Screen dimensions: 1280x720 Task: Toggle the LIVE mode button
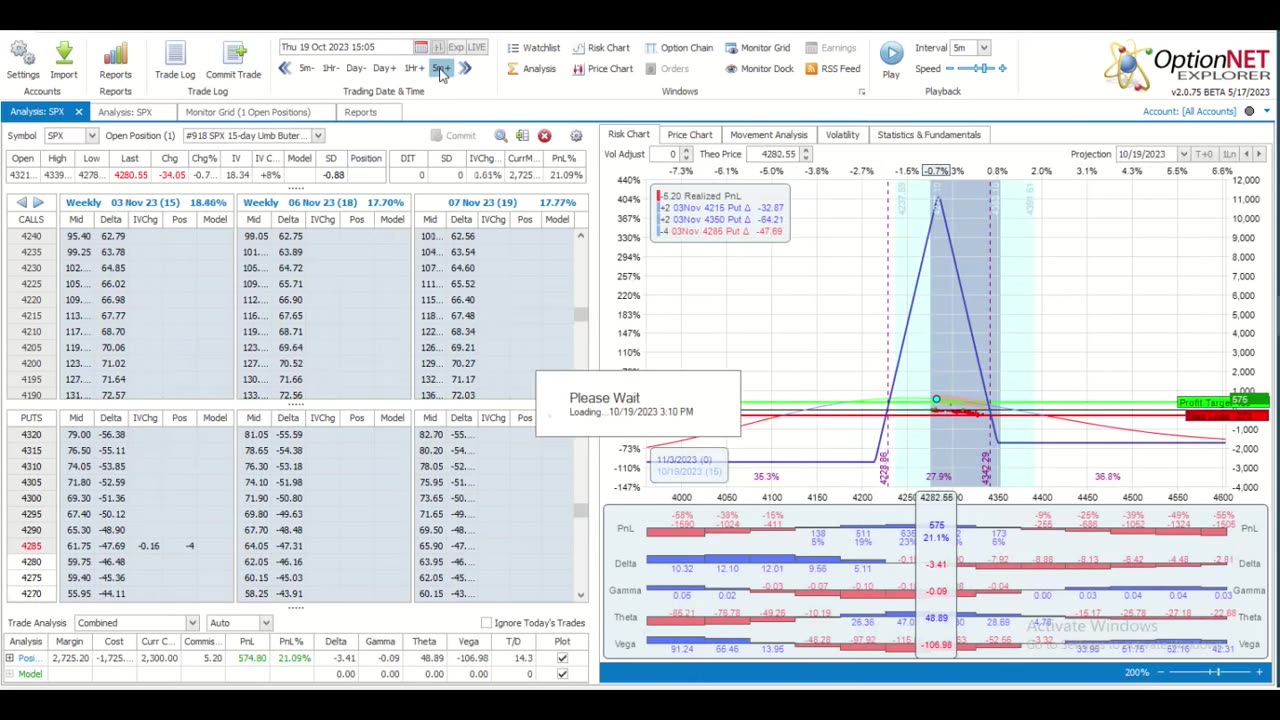477,47
